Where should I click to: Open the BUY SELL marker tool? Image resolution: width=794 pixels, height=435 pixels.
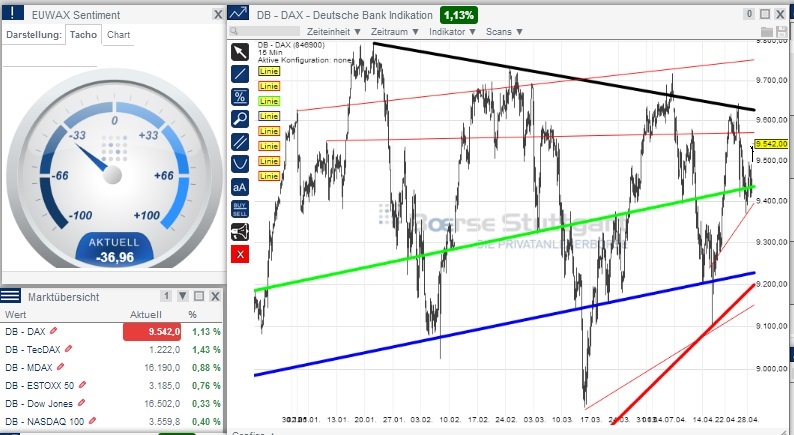[x=240, y=209]
